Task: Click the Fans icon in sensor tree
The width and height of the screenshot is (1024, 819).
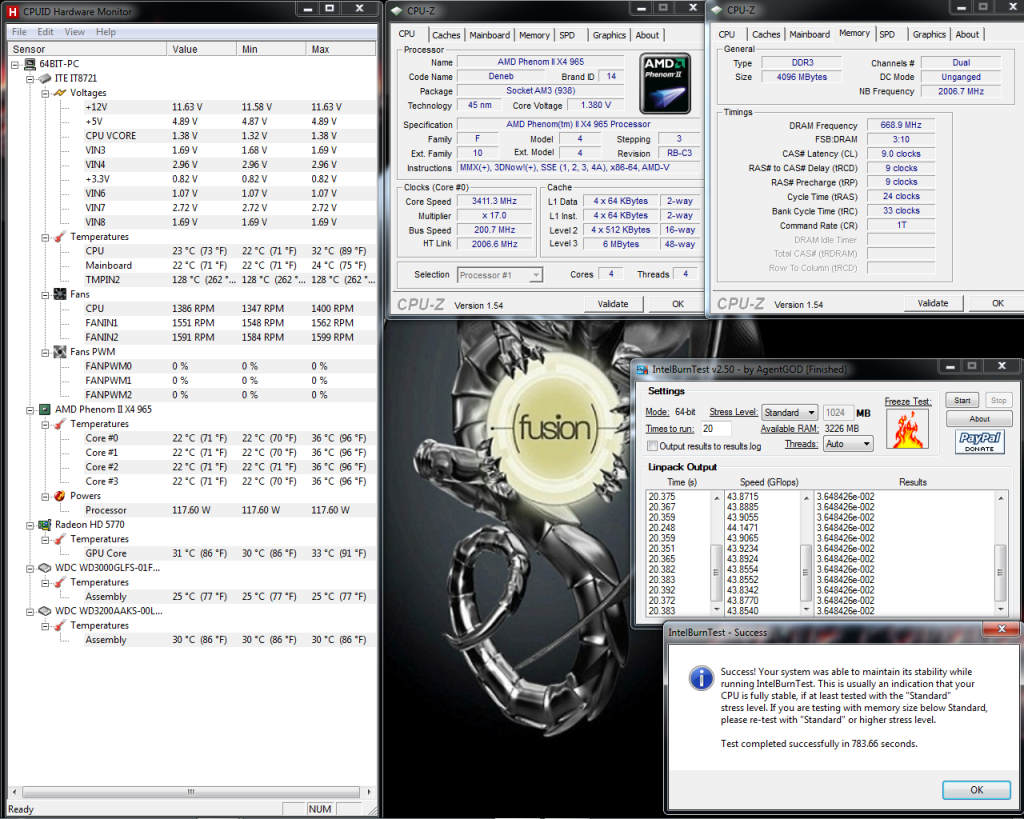Action: tap(60, 295)
